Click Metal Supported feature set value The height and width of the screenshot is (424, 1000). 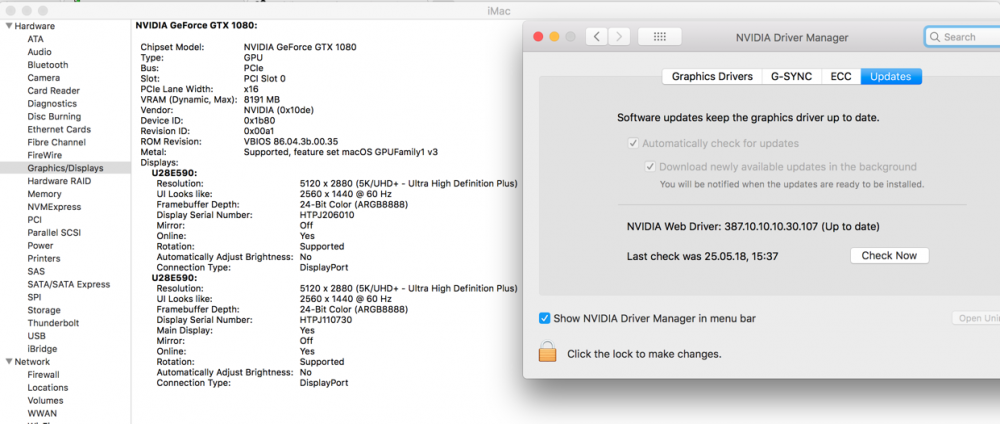341,152
